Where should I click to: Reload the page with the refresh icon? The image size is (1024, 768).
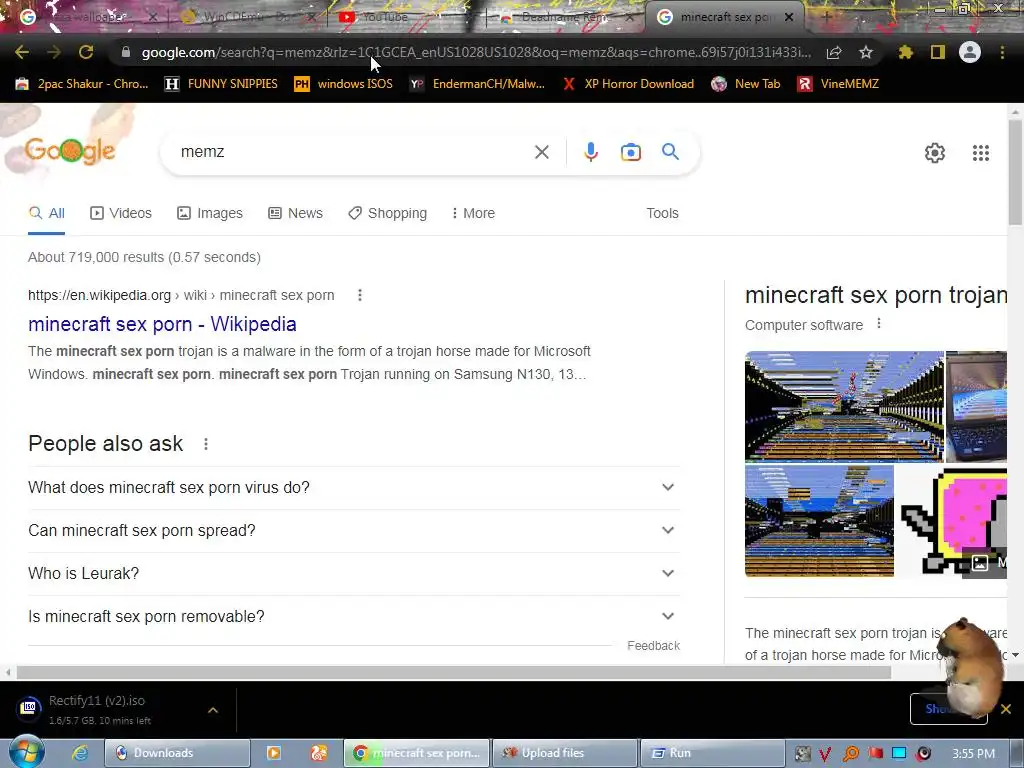pos(86,52)
